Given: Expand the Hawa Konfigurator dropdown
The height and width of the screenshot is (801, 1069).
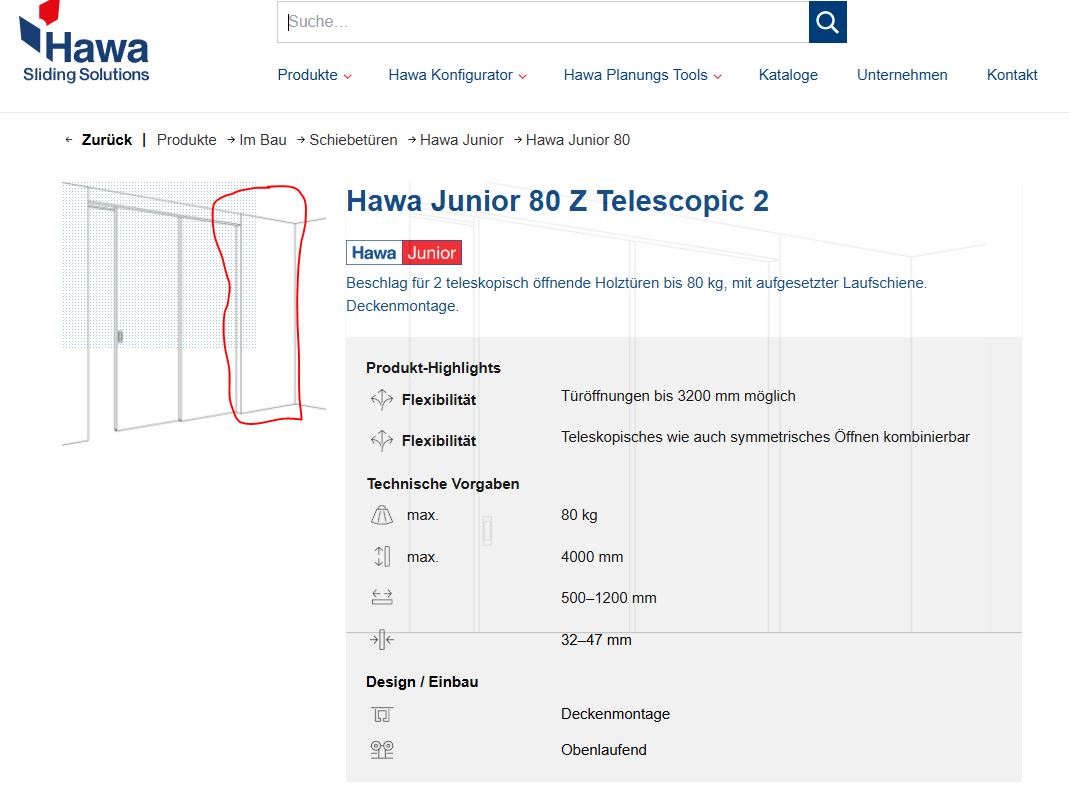Looking at the screenshot, I should [x=457, y=75].
